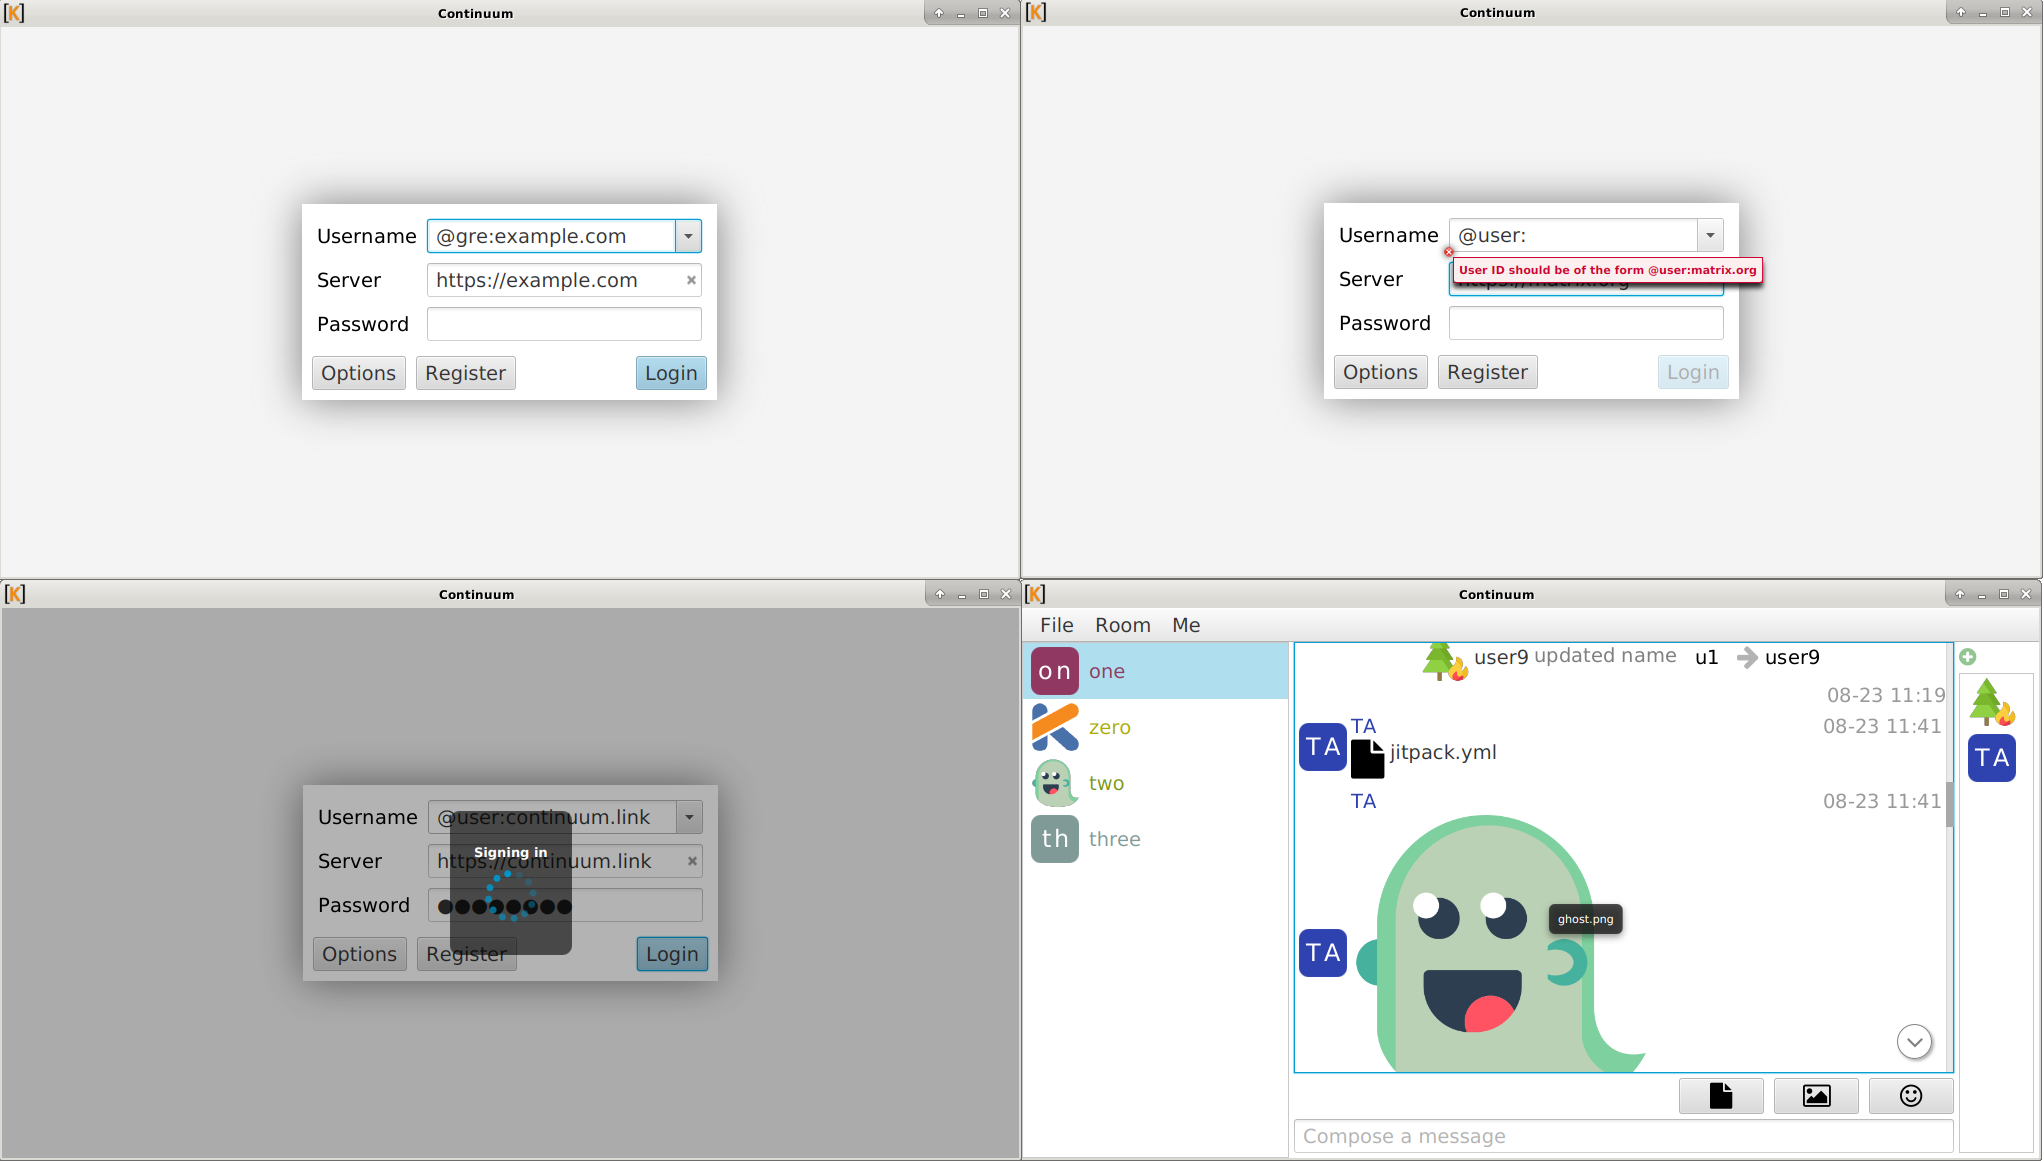Click Login in the example.com window
The width and height of the screenshot is (2044, 1161).
coord(670,373)
